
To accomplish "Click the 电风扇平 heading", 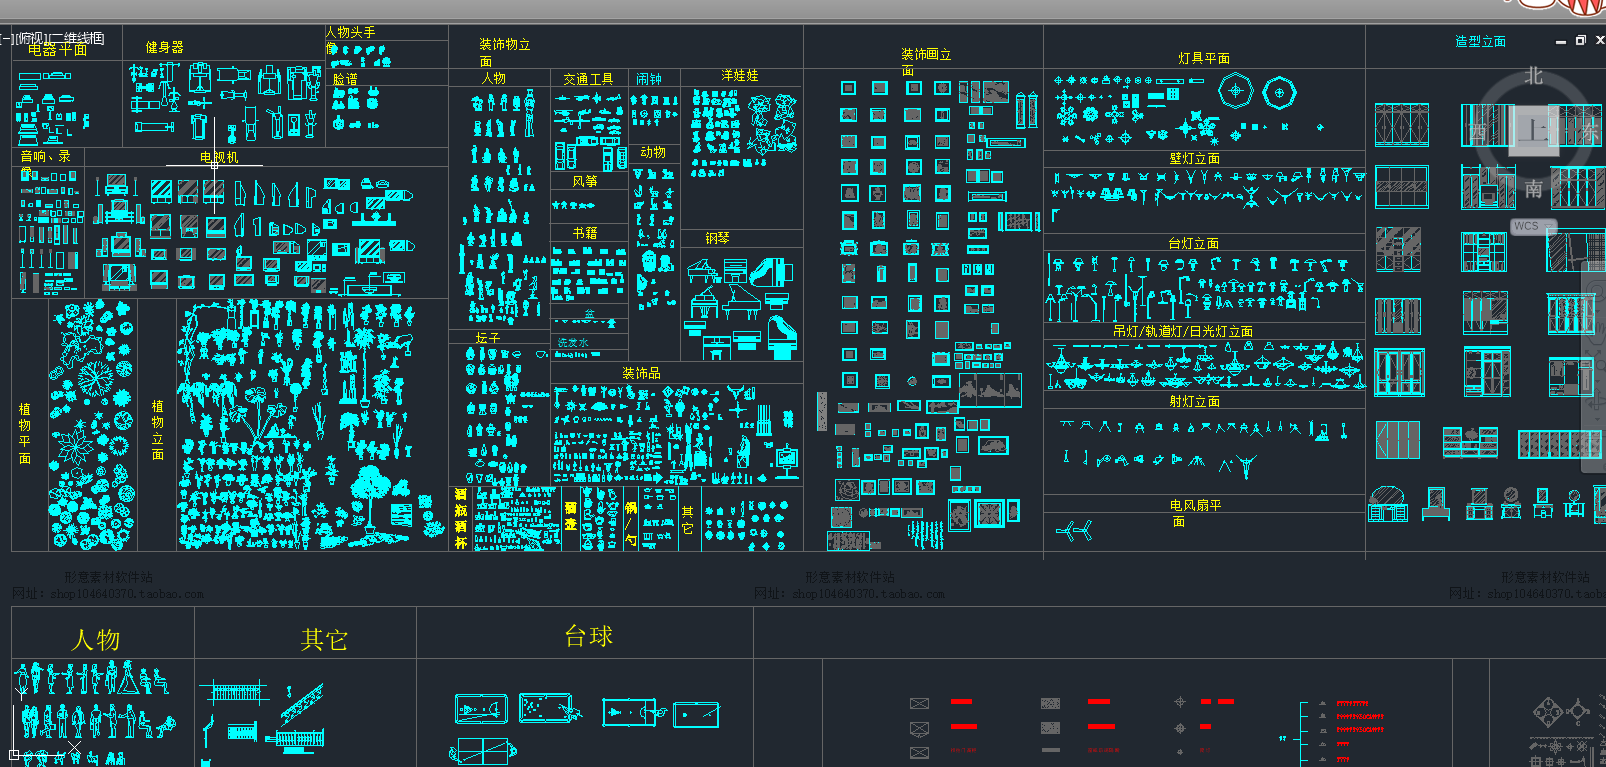I will (x=1195, y=505).
